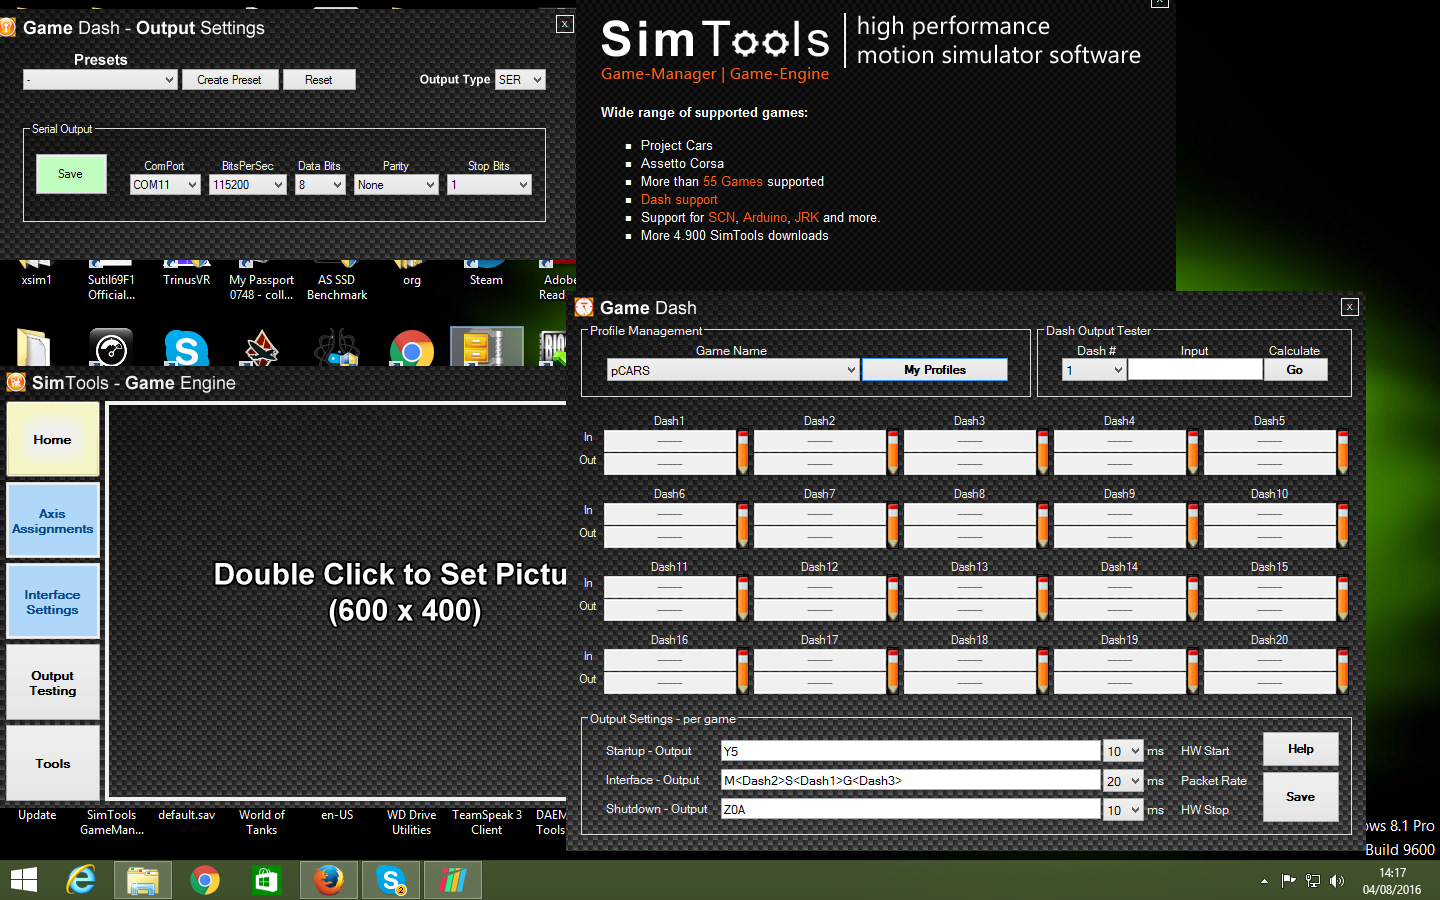Viewport: 1440px width, 900px height.
Task: Click the pencil icon beside Dash12
Action: click(893, 598)
